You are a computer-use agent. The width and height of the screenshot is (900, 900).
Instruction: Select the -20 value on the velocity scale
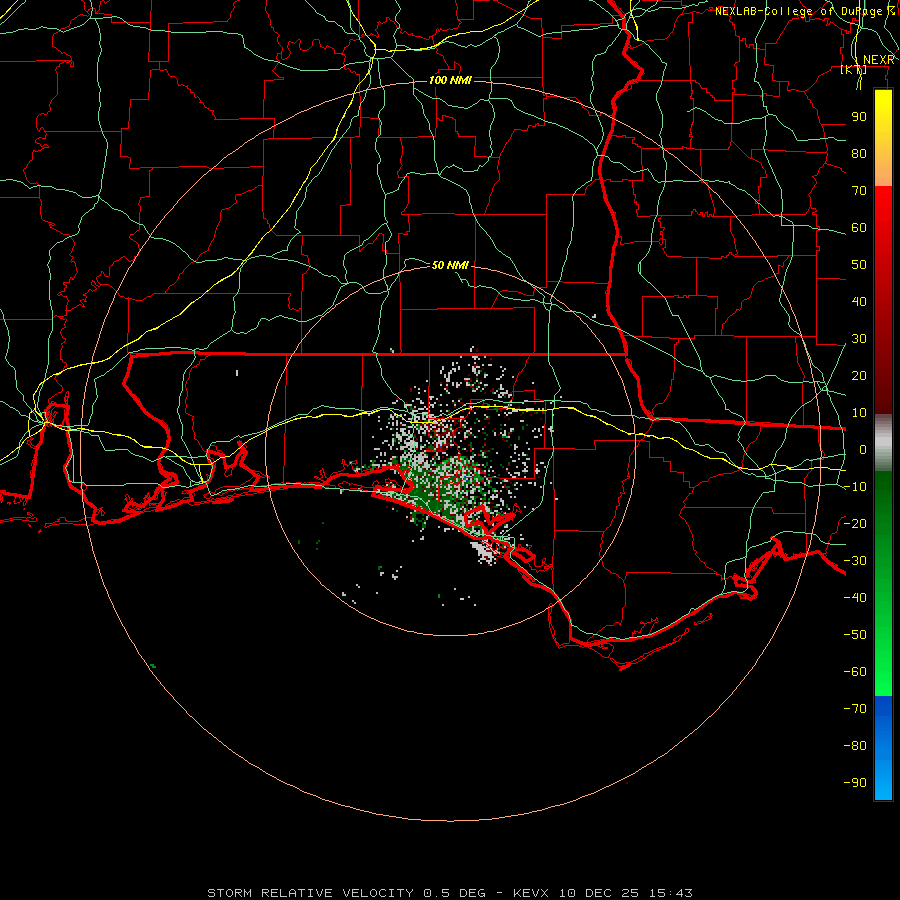click(855, 523)
